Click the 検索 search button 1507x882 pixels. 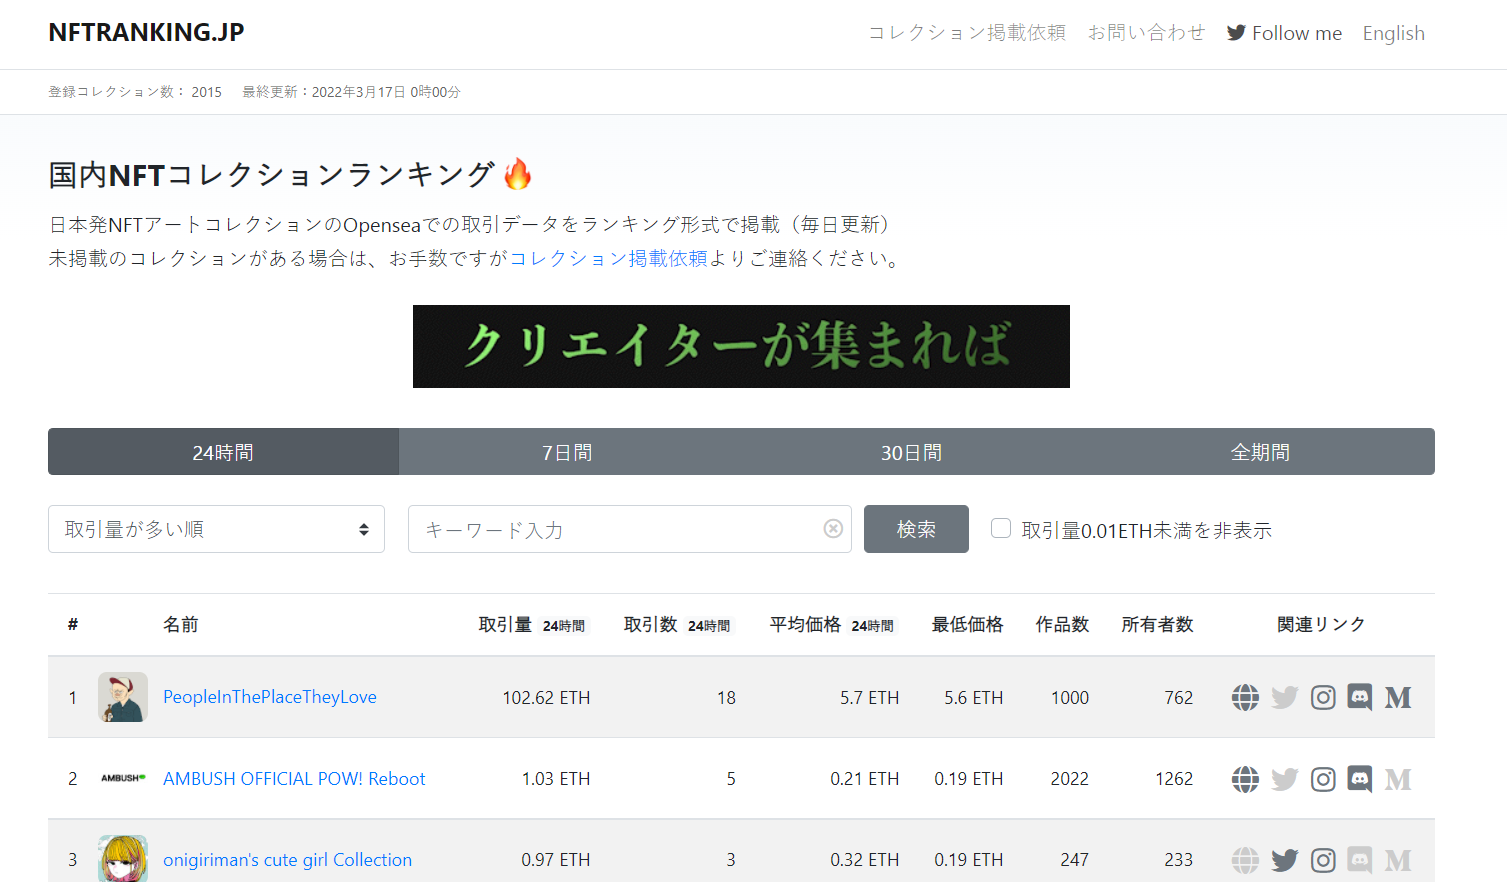[x=916, y=529]
